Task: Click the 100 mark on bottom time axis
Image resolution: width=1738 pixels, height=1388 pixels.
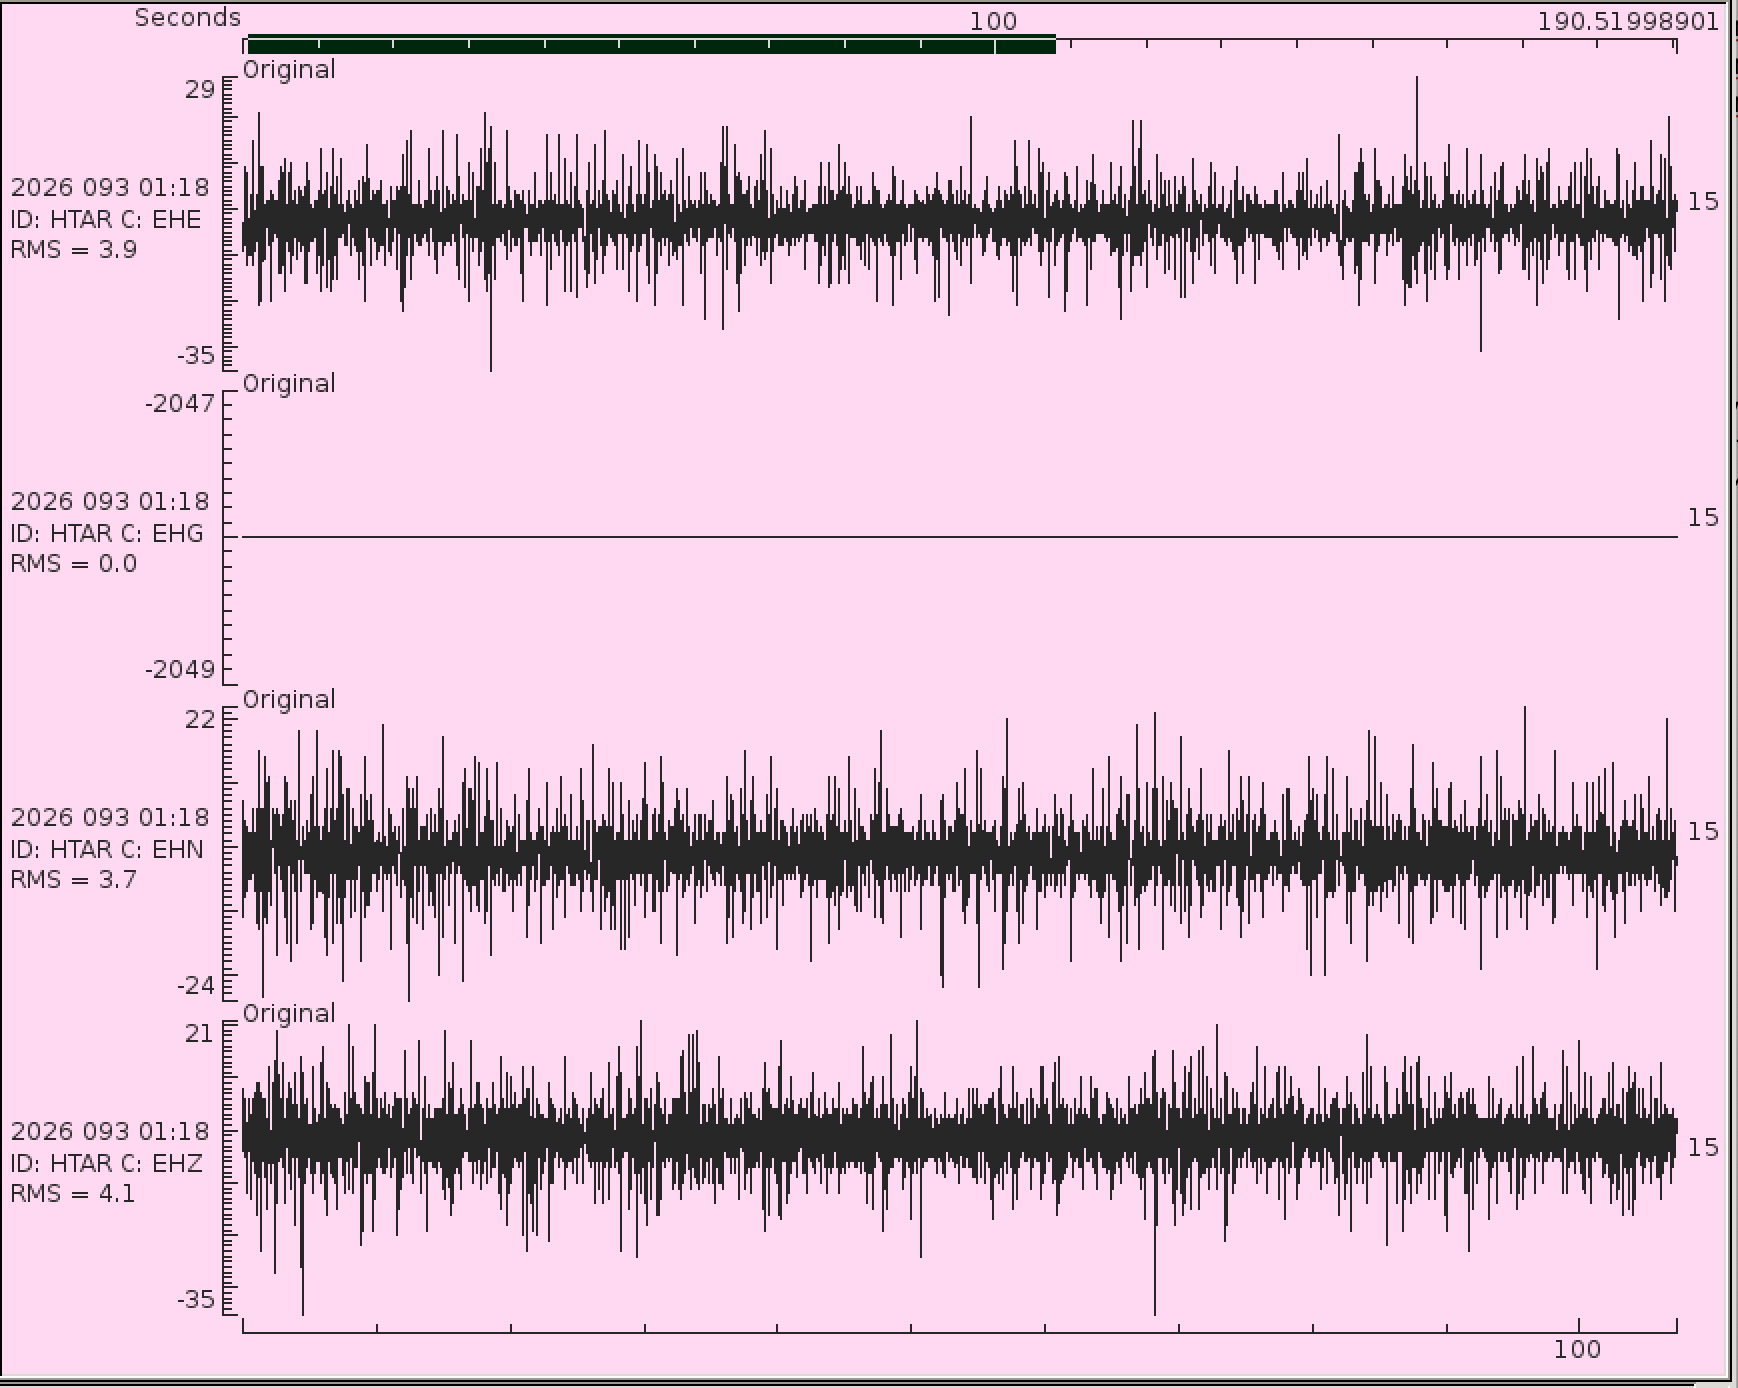Action: click(1577, 1349)
